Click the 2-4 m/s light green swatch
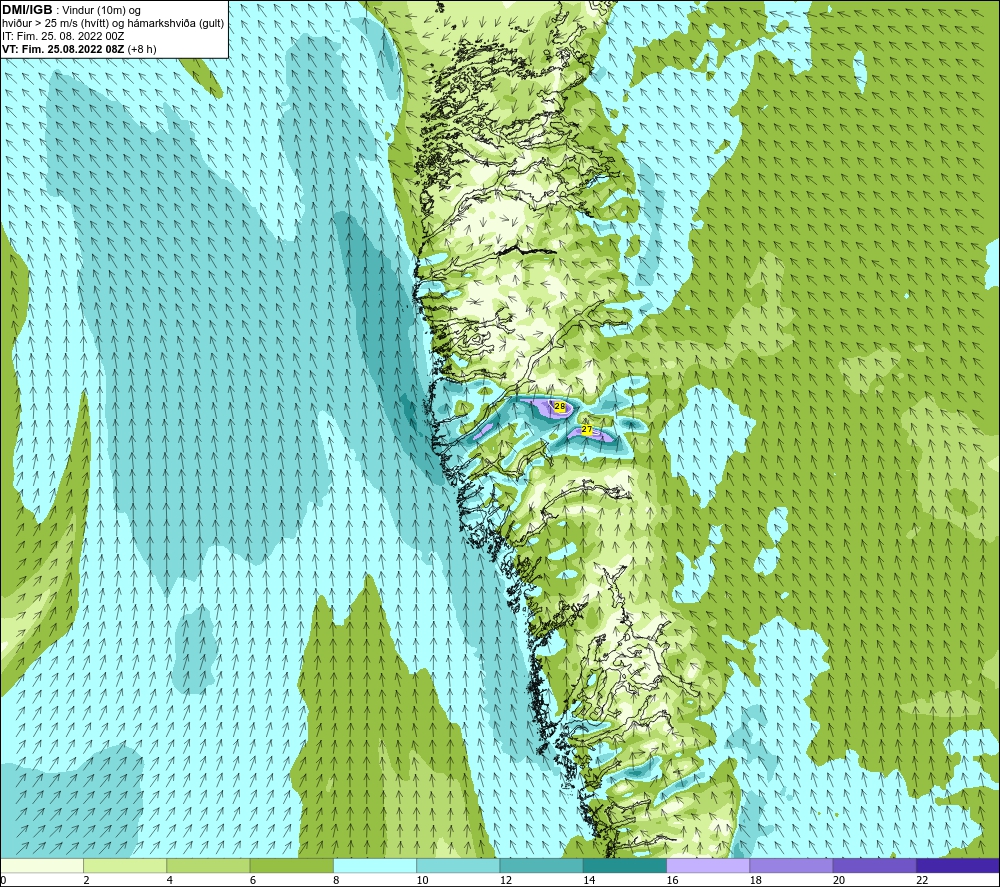The height and width of the screenshot is (887, 1000). pos(125,865)
